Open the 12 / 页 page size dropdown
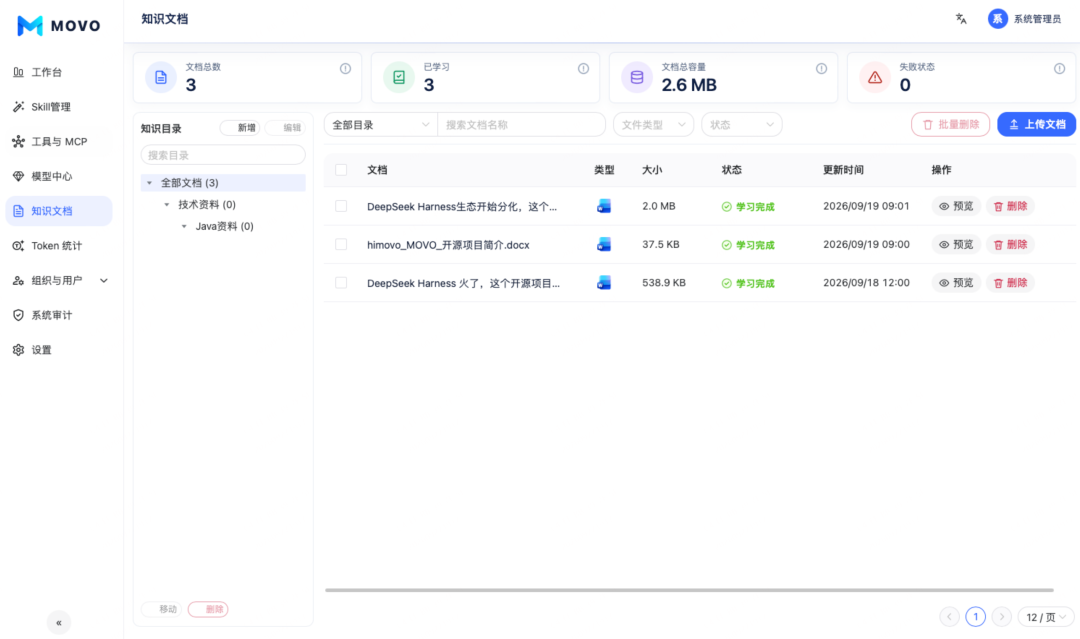The height and width of the screenshot is (639, 1080). [x=1046, y=617]
